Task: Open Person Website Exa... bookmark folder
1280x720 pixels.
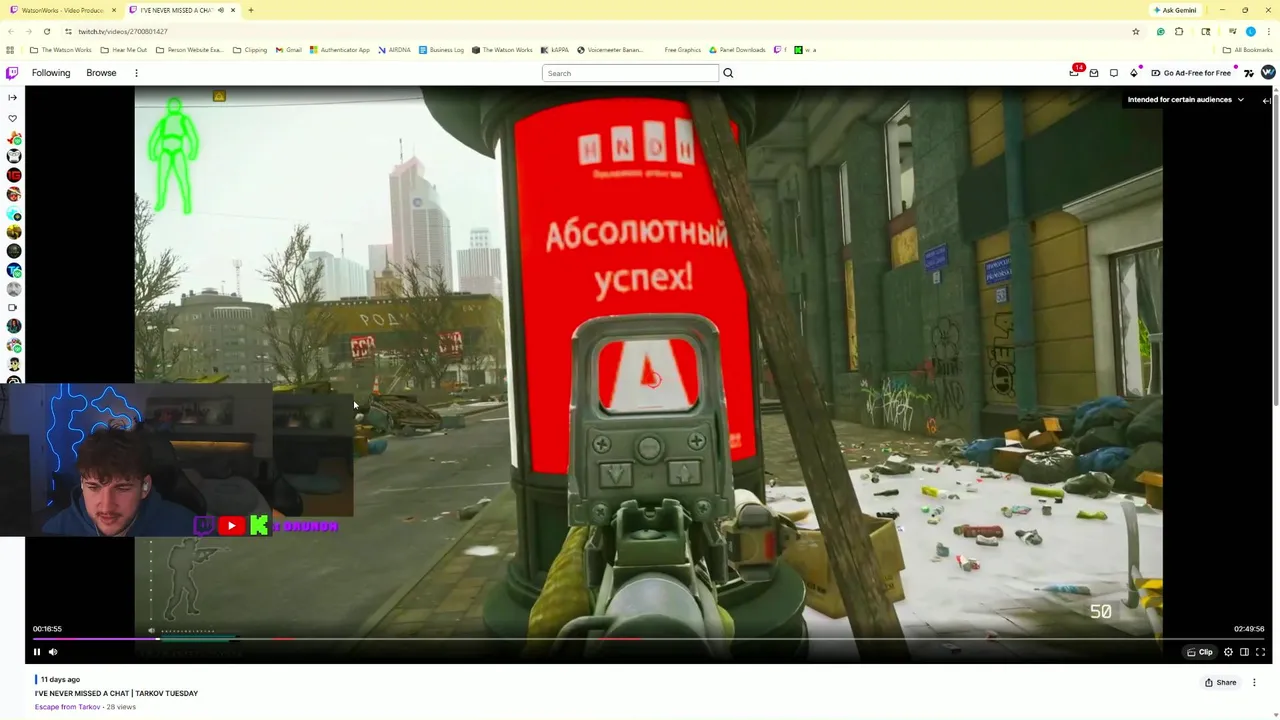Action: (189, 50)
